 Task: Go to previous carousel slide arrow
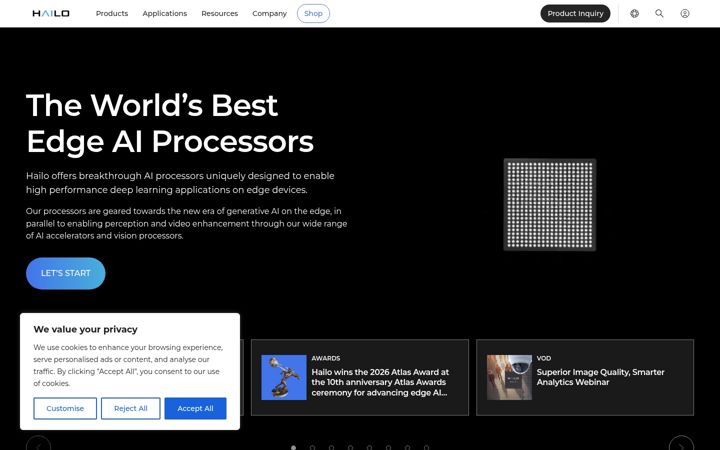tap(39, 445)
